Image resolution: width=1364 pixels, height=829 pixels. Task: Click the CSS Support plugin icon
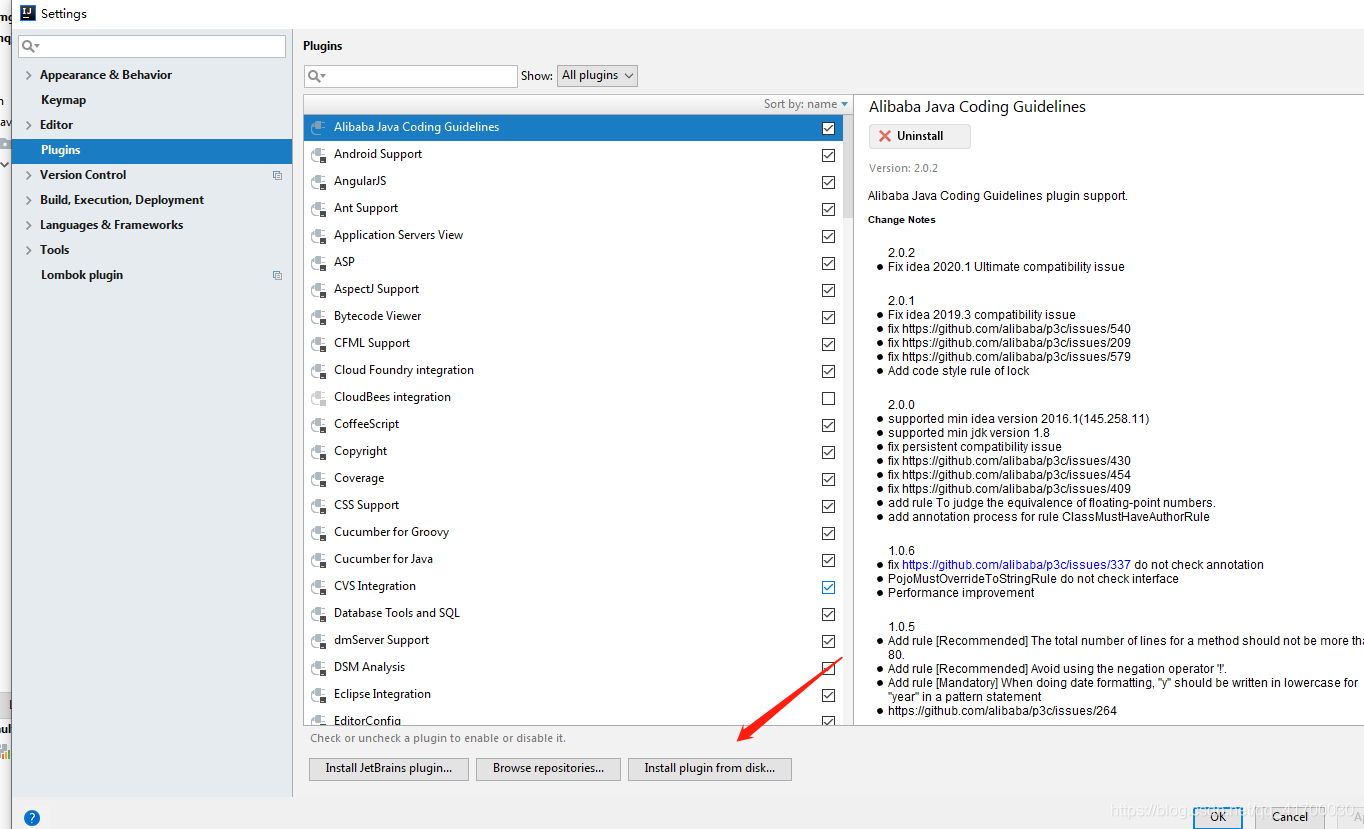click(319, 506)
